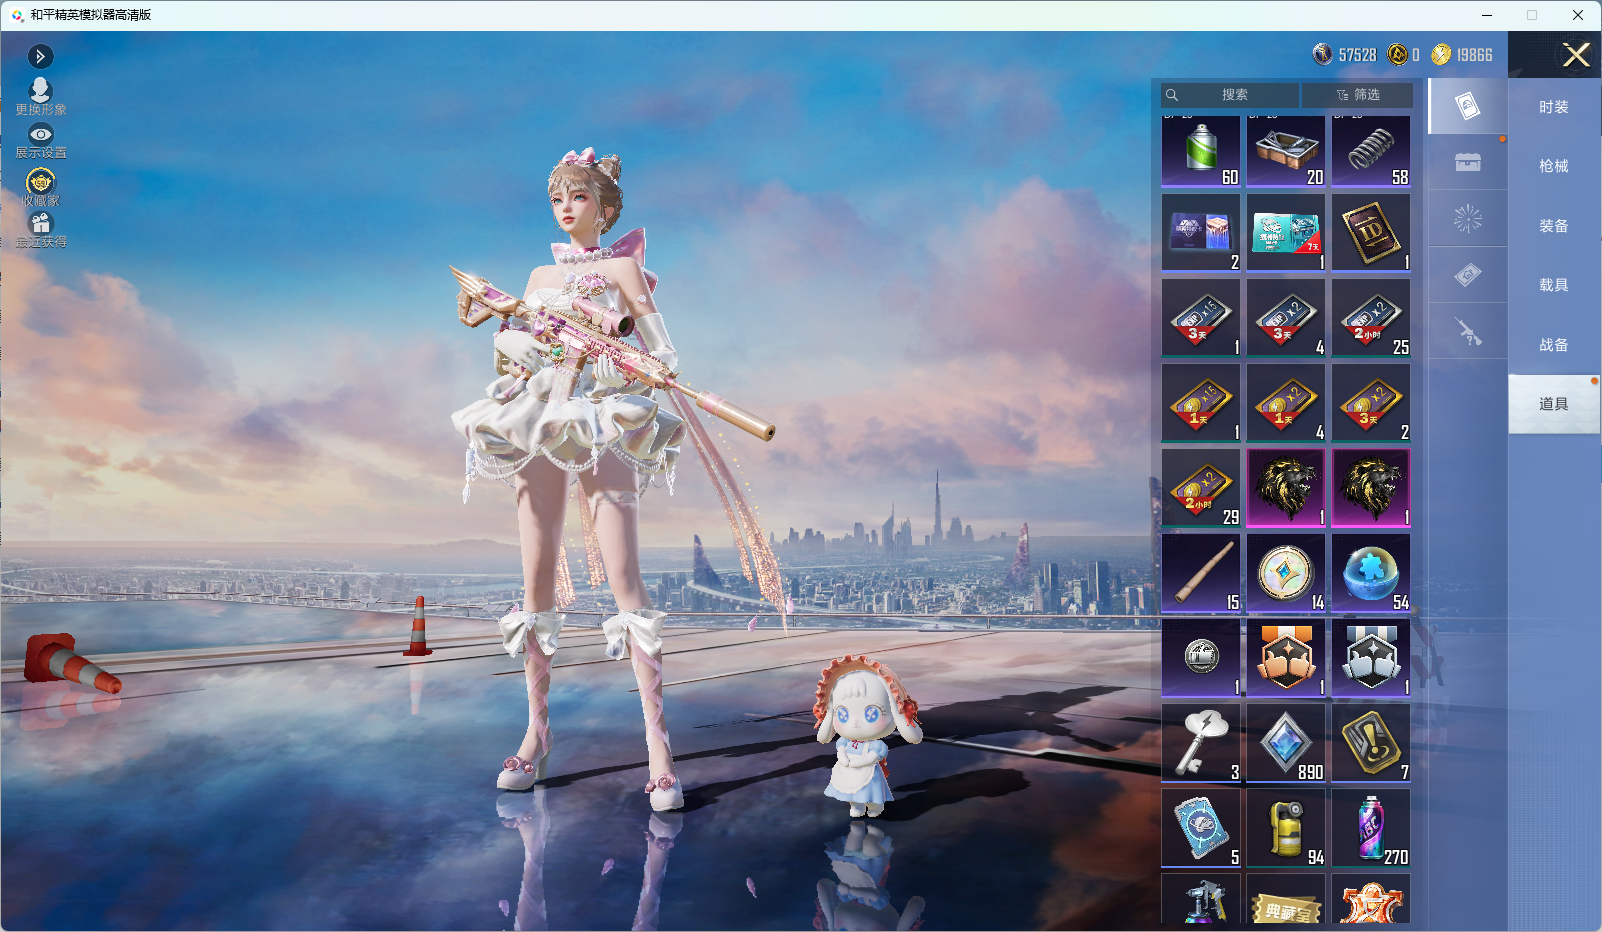Select the blue card item with 5
The height and width of the screenshot is (932, 1602).
[1201, 828]
